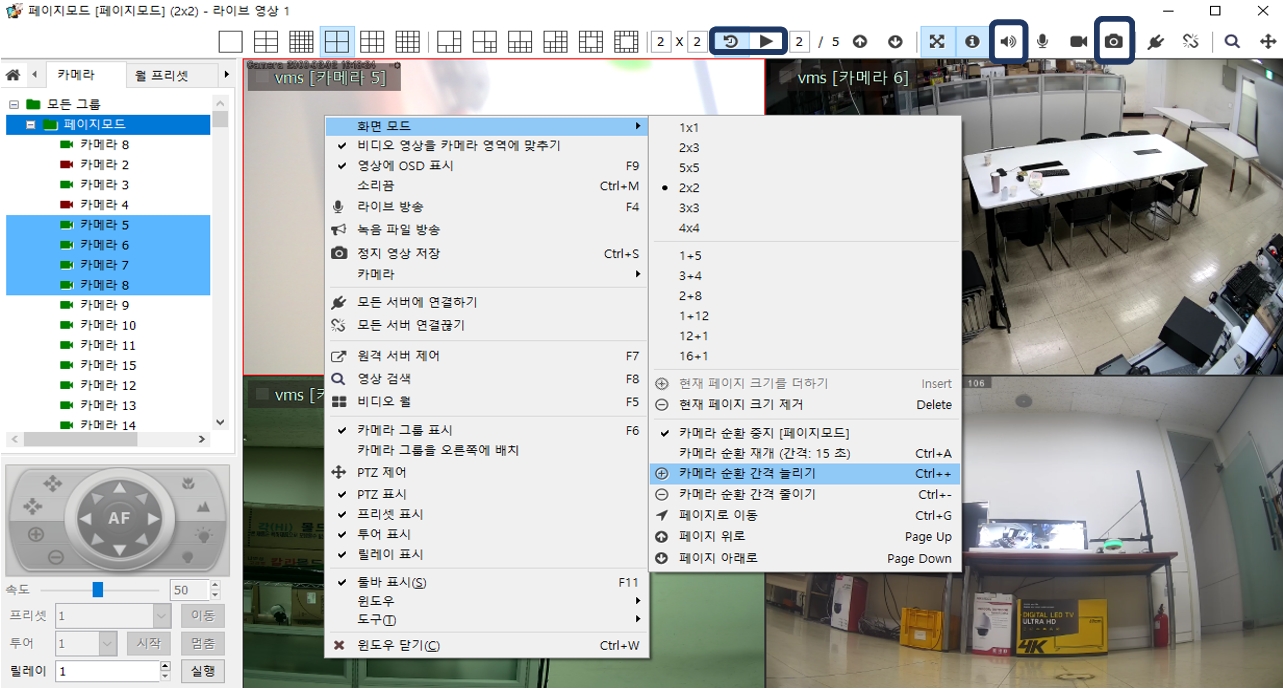Select the single-view 1x1 layout icon
The height and width of the screenshot is (689, 1283).
(x=230, y=42)
